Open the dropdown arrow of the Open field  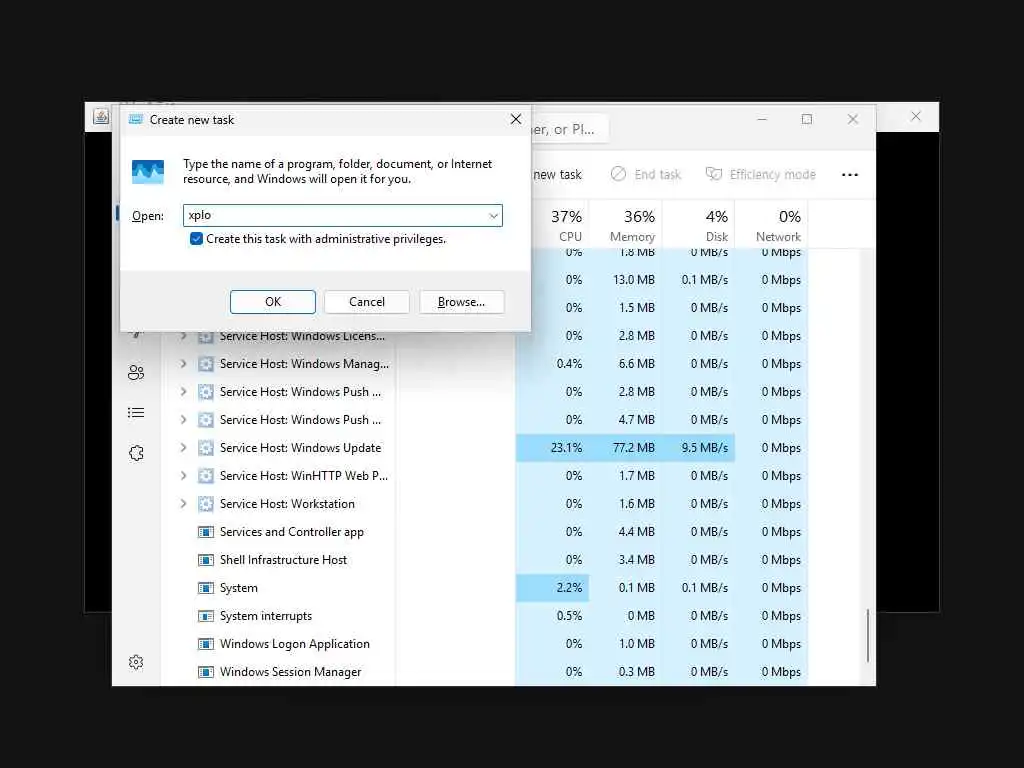pos(494,216)
